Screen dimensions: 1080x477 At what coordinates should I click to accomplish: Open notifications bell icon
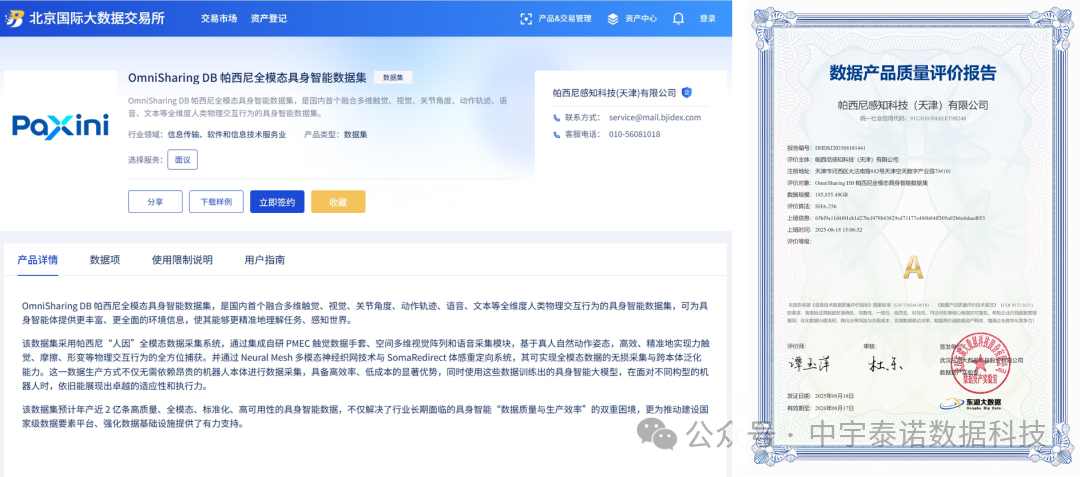tap(678, 19)
